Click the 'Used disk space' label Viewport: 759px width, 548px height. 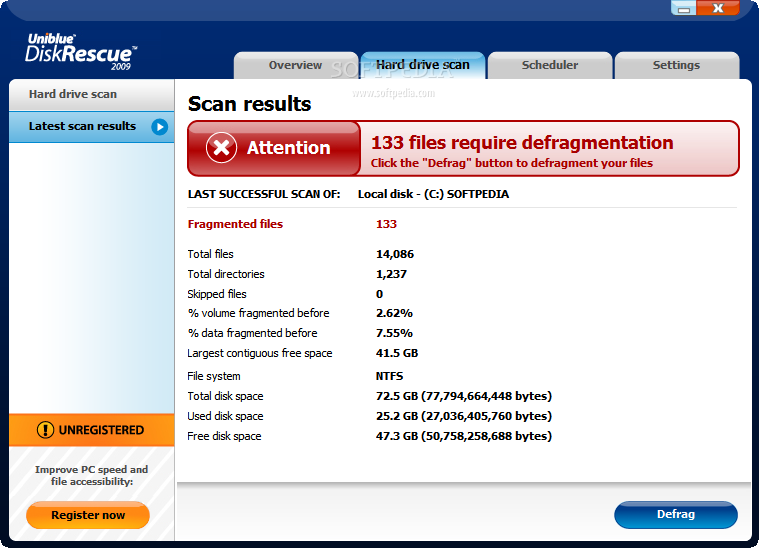click(x=226, y=416)
